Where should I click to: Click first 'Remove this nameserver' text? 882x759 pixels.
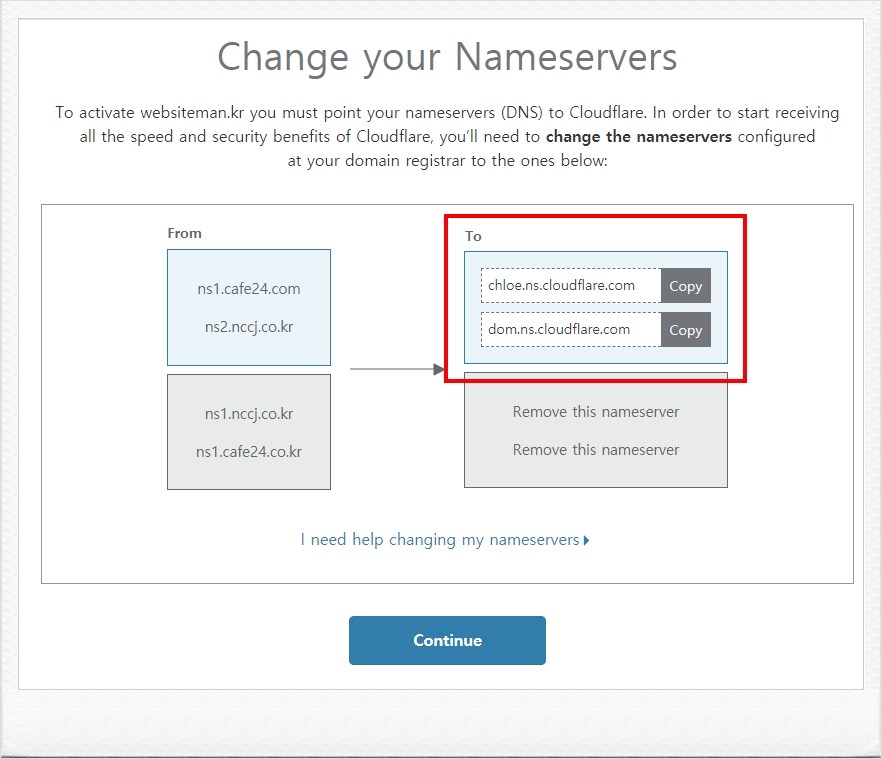point(596,412)
